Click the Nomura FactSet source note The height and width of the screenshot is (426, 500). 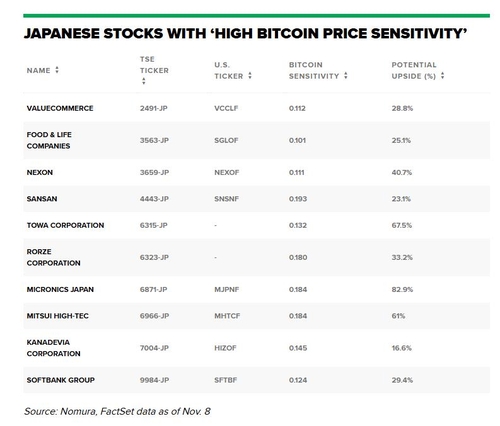117,411
